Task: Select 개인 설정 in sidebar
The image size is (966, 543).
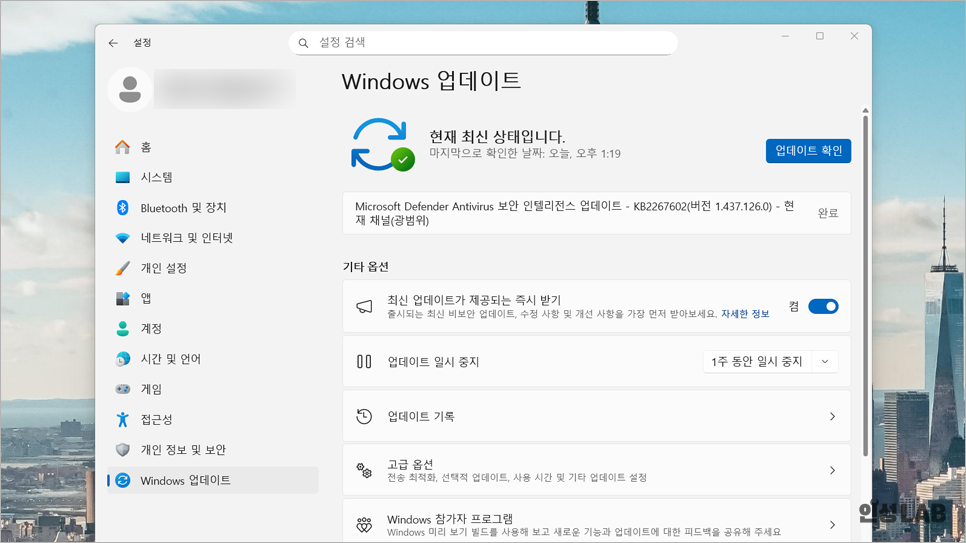Action: tap(213, 268)
